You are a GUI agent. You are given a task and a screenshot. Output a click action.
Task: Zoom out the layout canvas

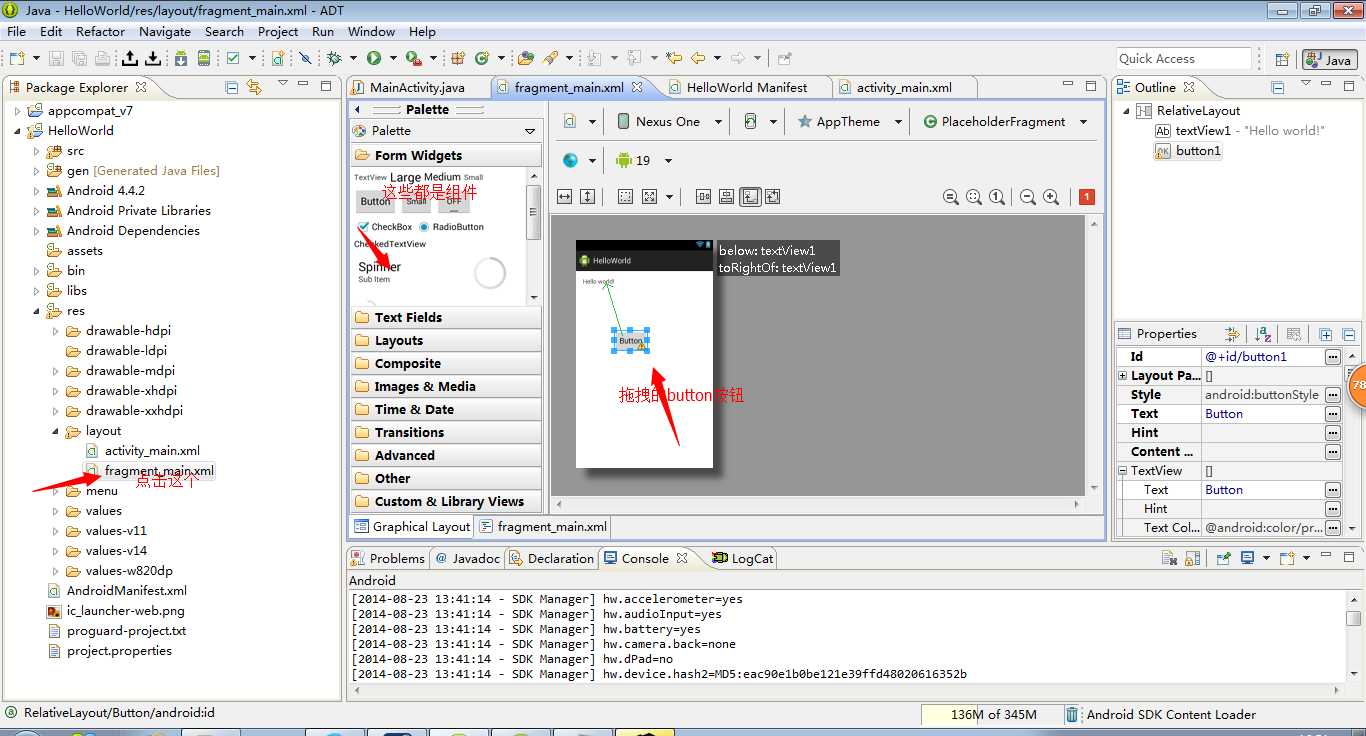(x=1027, y=197)
